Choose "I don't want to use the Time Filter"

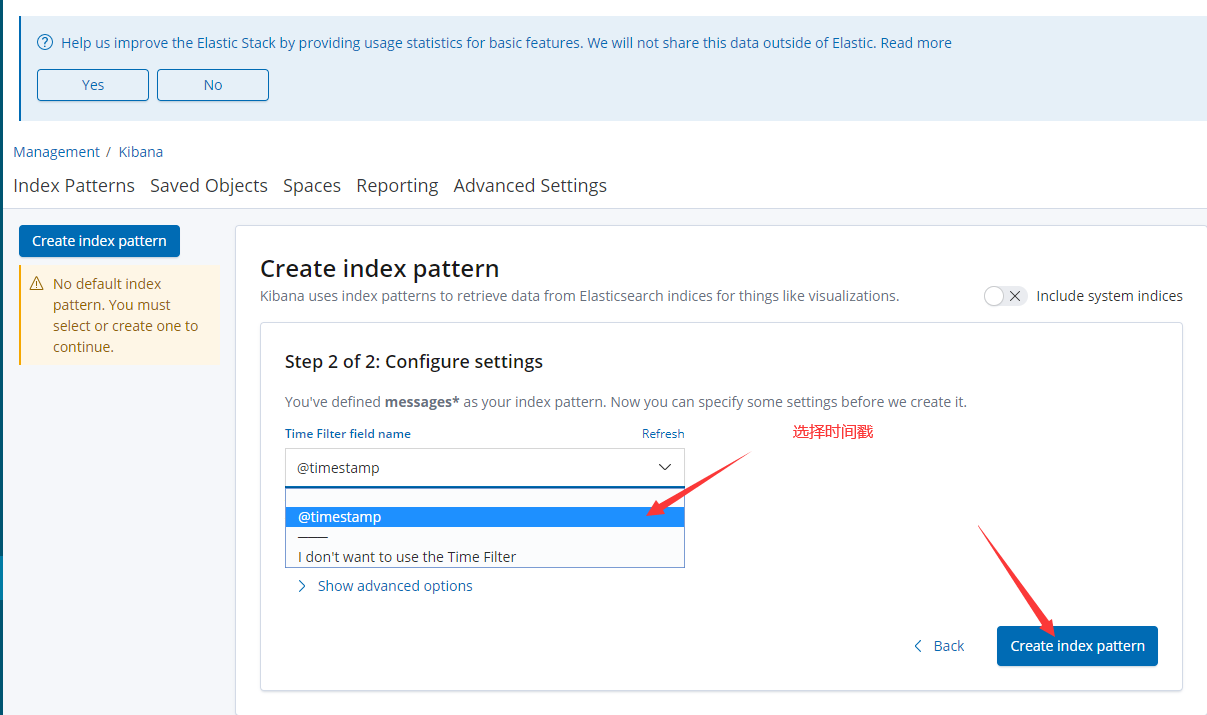(485, 557)
